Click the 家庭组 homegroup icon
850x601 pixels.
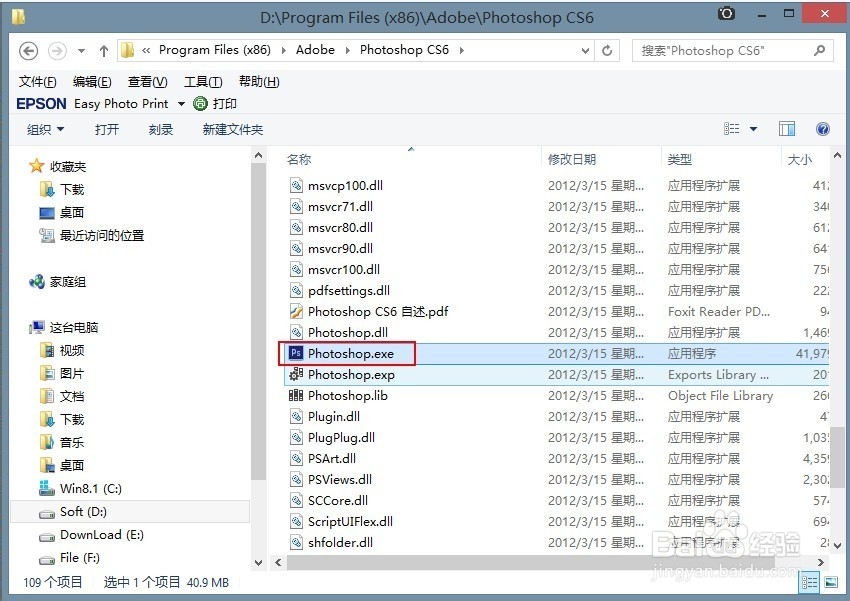36,281
